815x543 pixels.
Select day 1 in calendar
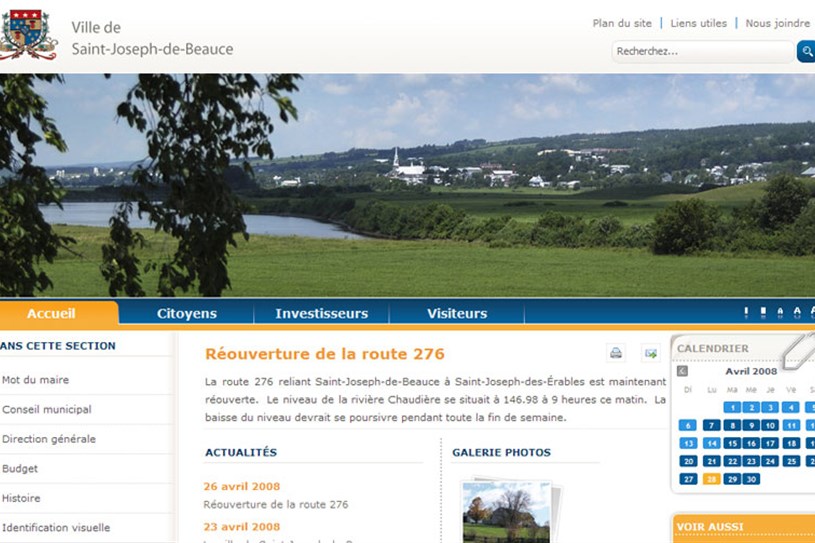coord(732,407)
